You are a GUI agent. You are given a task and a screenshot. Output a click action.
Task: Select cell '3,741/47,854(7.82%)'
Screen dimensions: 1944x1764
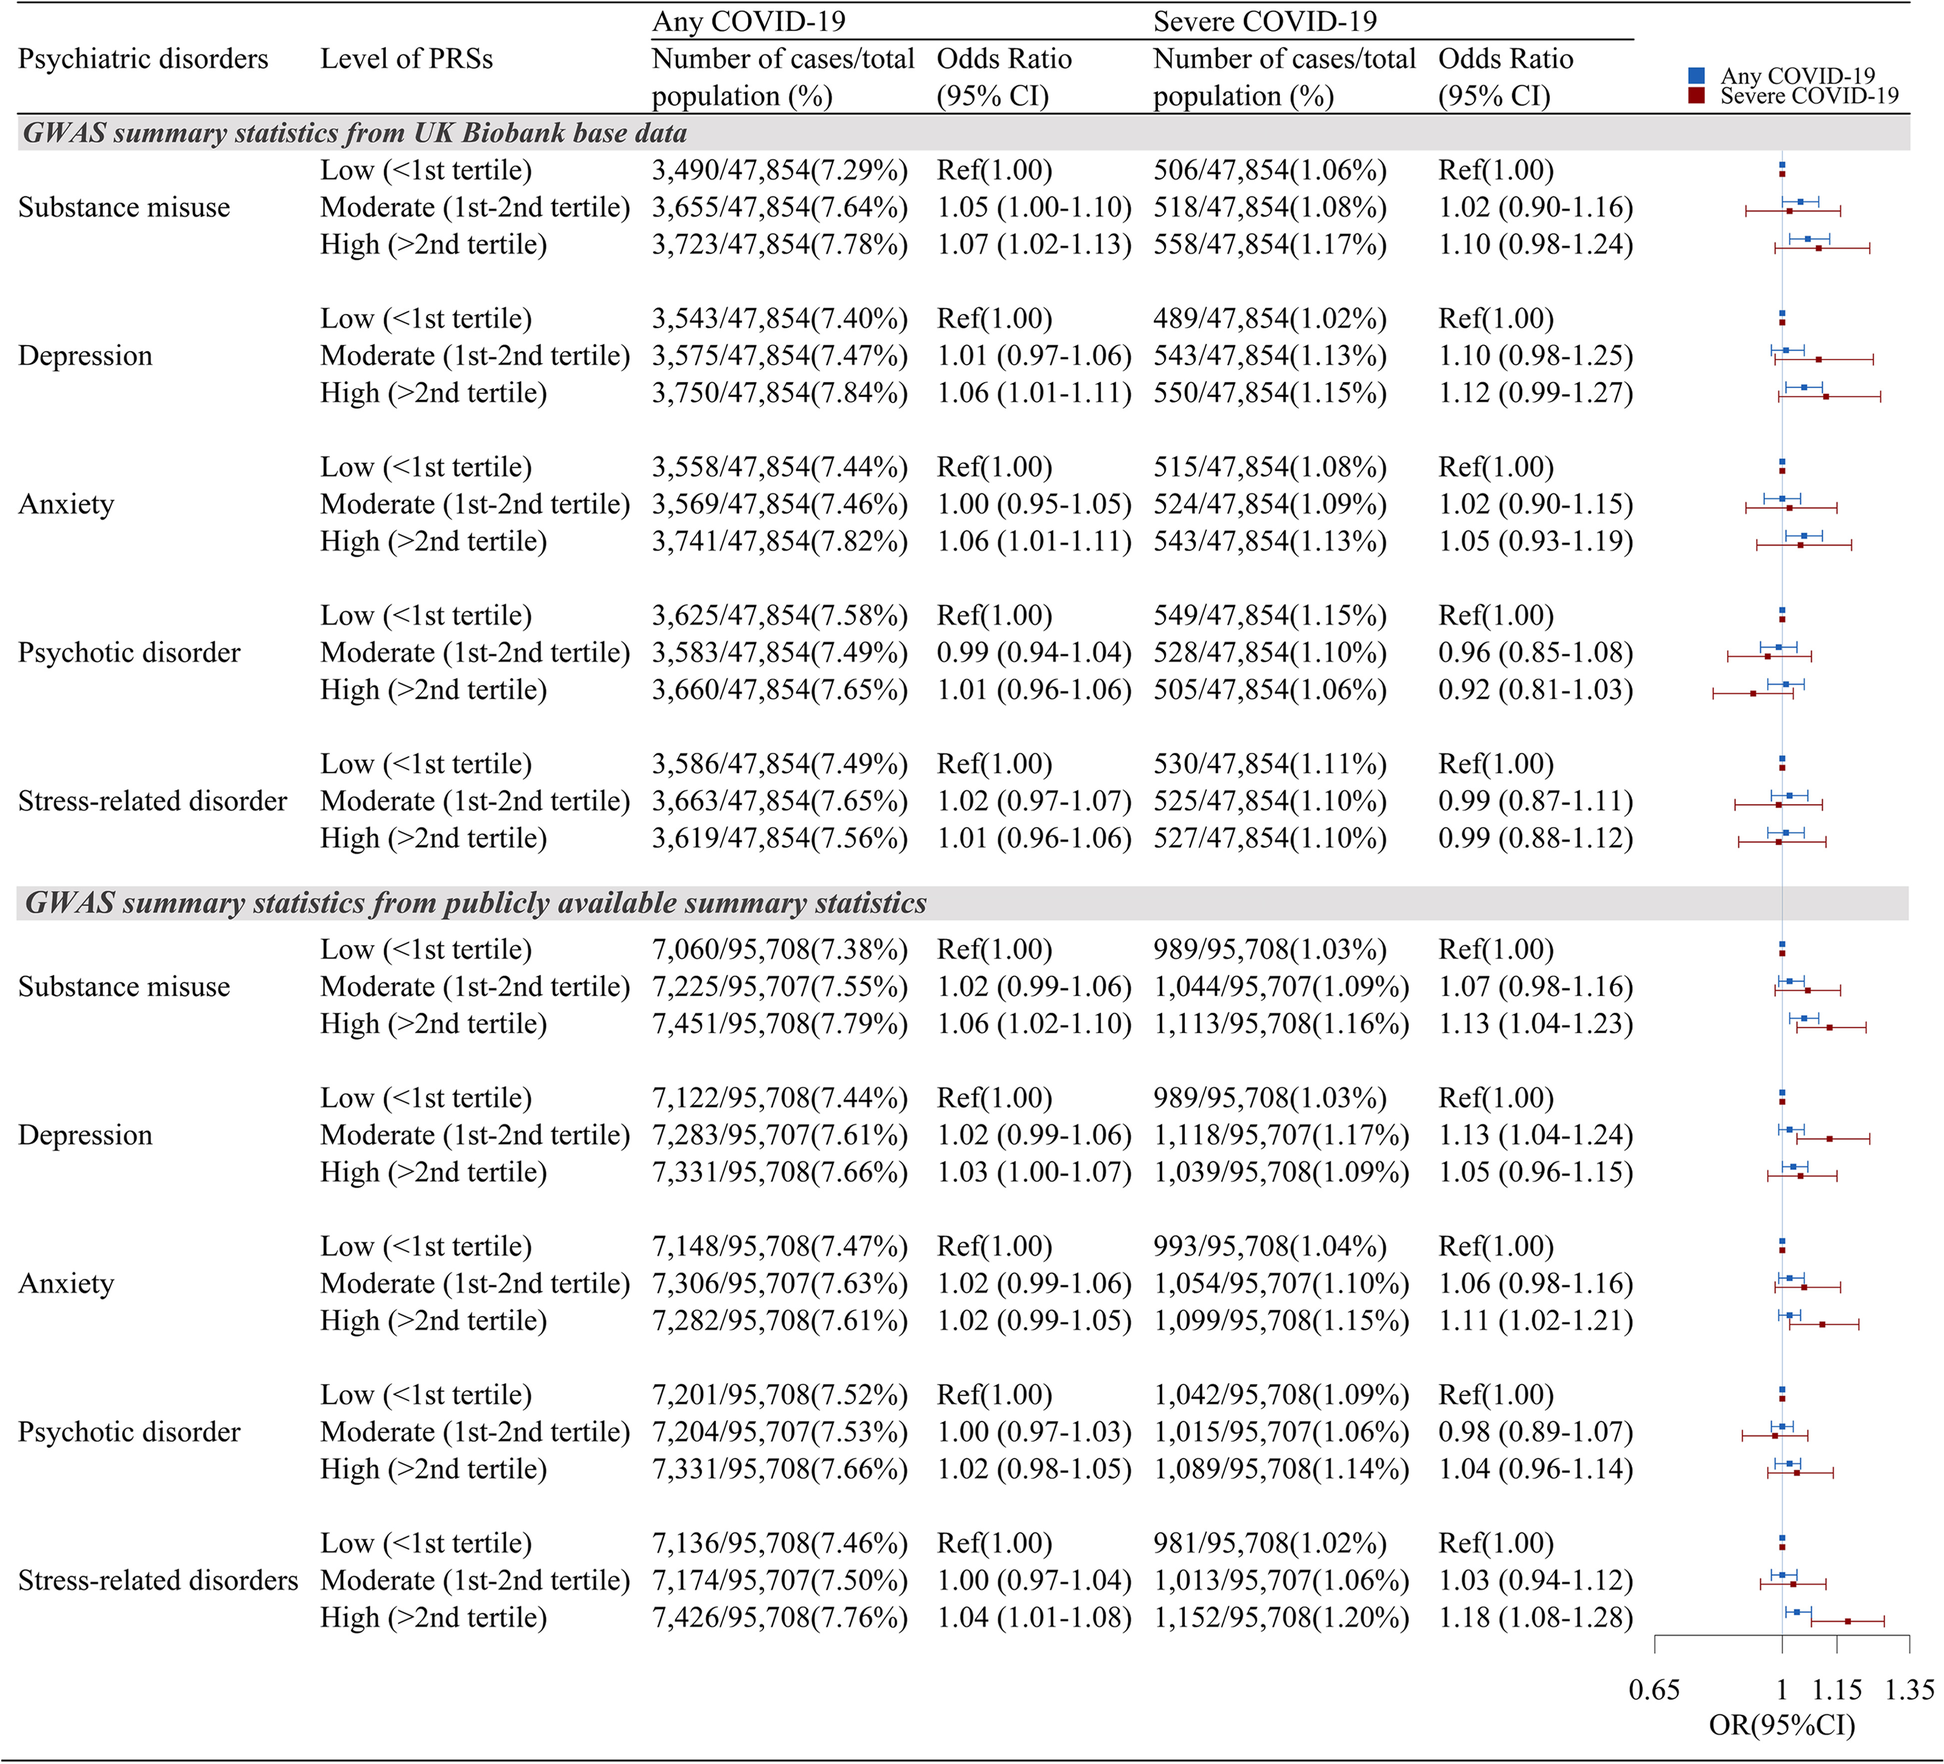coord(780,541)
